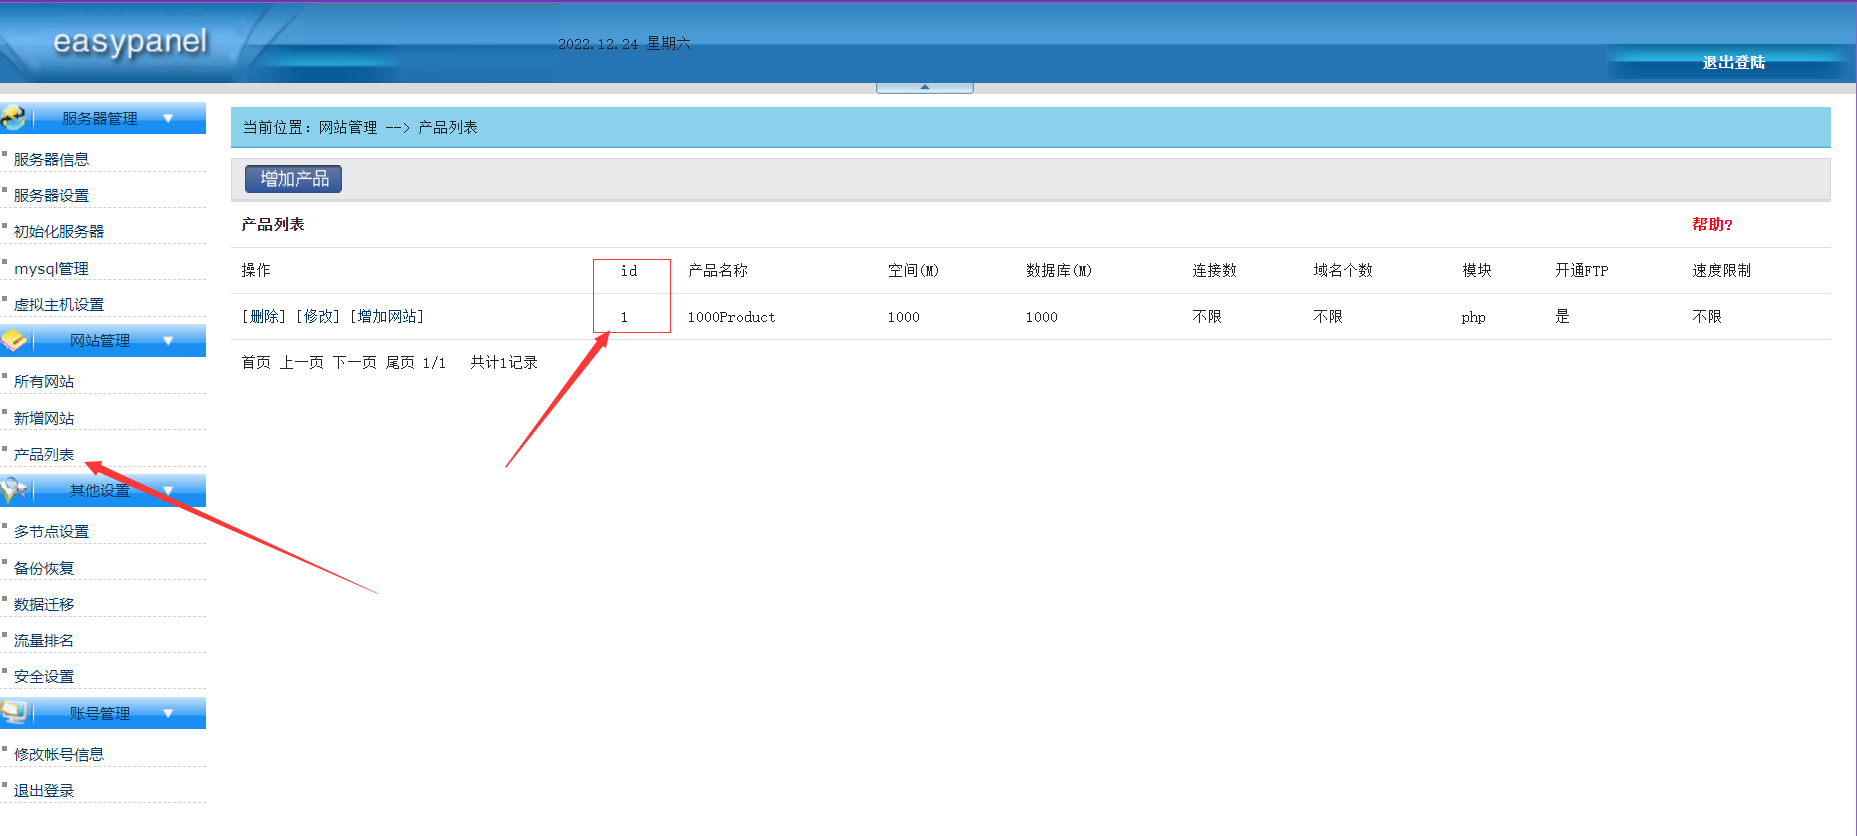
Task: Open 服务器信息 in the sidebar
Action: pyautogui.click(x=51, y=160)
